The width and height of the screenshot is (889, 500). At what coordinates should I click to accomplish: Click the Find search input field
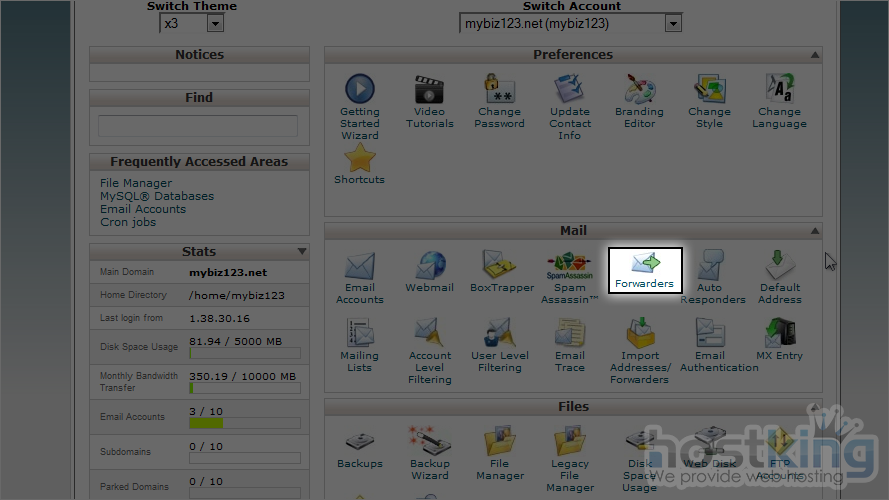198,126
